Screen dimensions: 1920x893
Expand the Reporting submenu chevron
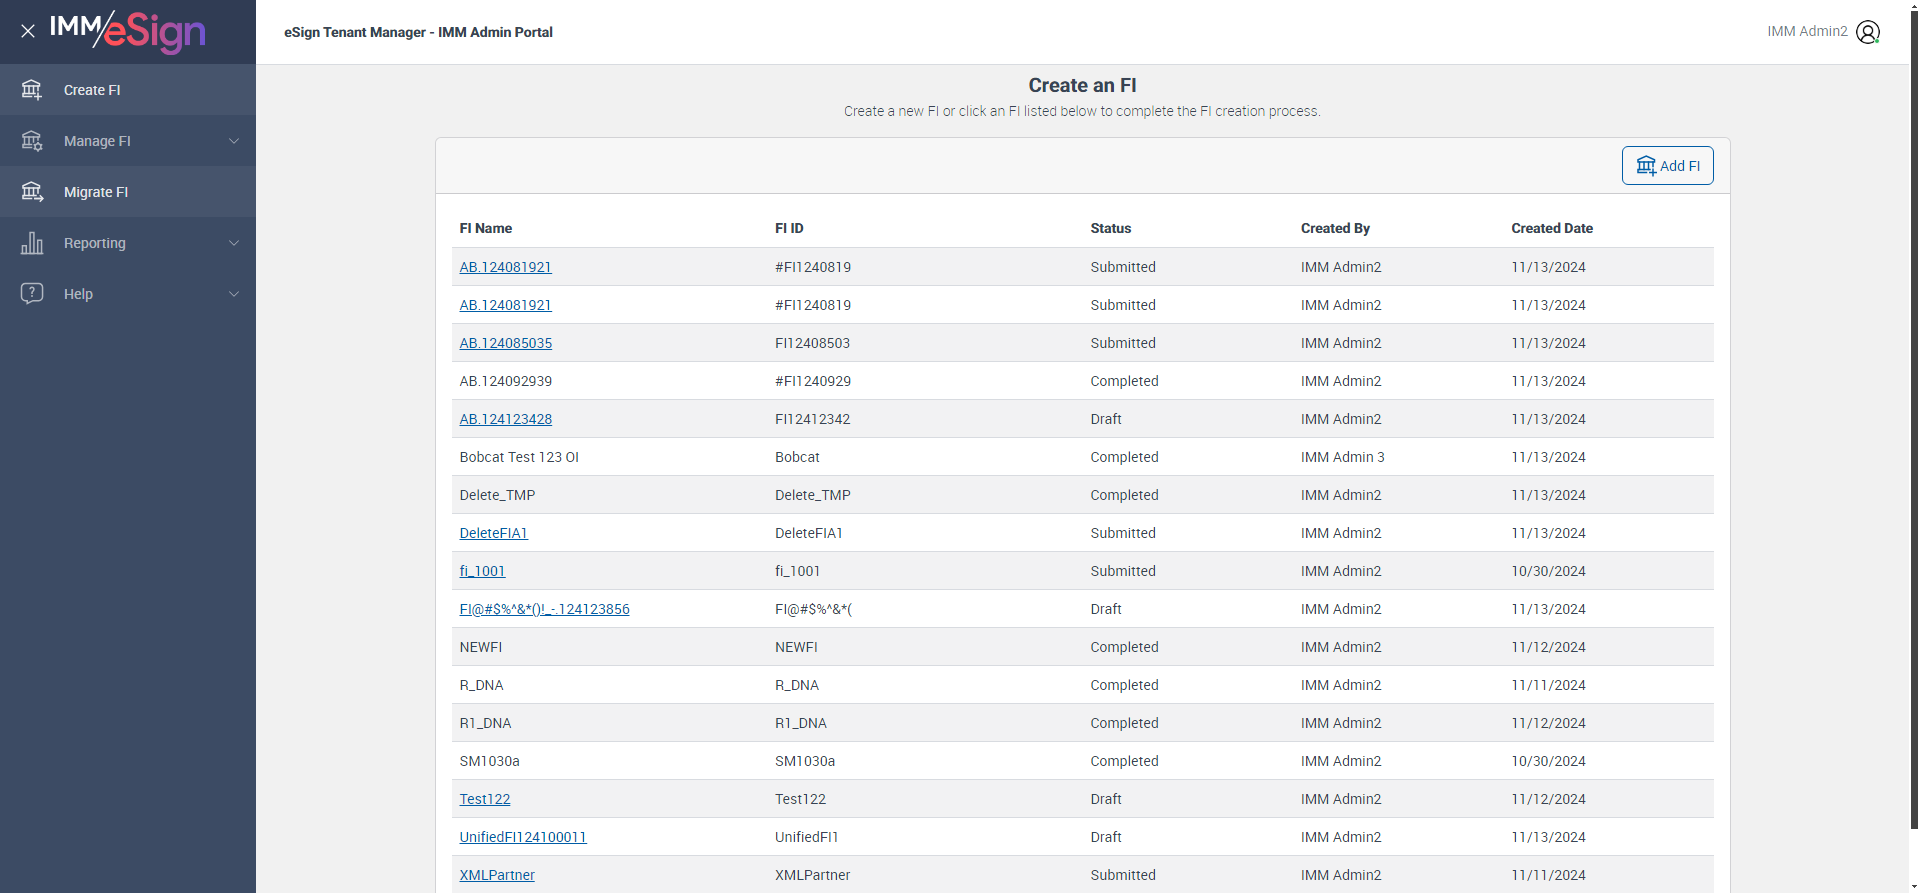coord(234,243)
